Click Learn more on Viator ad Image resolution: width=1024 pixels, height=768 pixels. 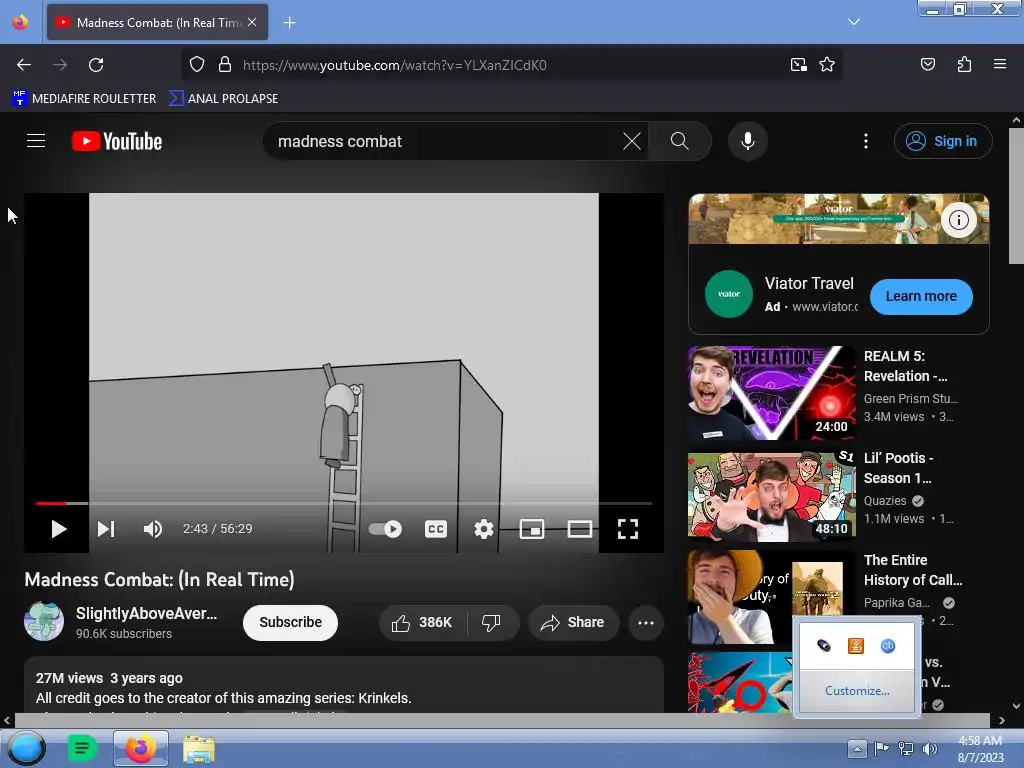pyautogui.click(x=921, y=296)
